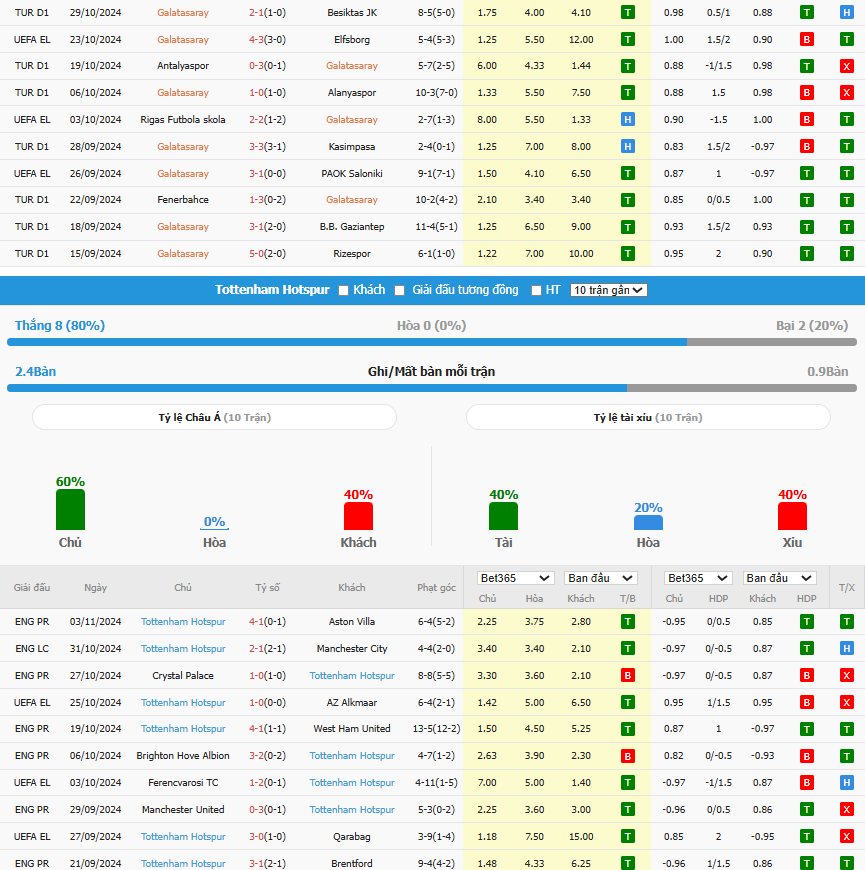865x870 pixels.
Task: Click green T handicap badge in Brentford row
Action: click(807, 863)
